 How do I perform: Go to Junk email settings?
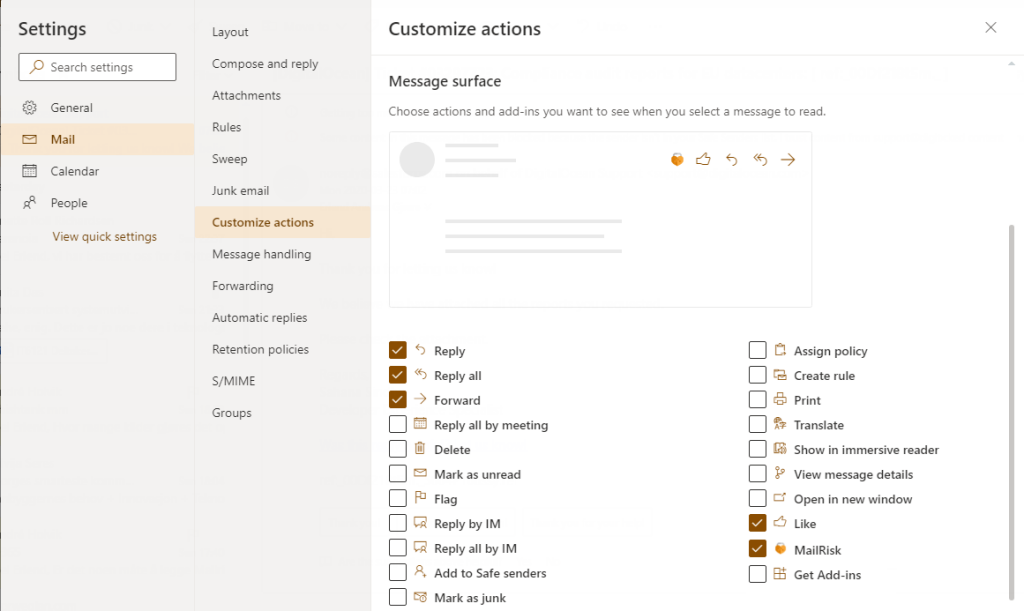click(240, 191)
